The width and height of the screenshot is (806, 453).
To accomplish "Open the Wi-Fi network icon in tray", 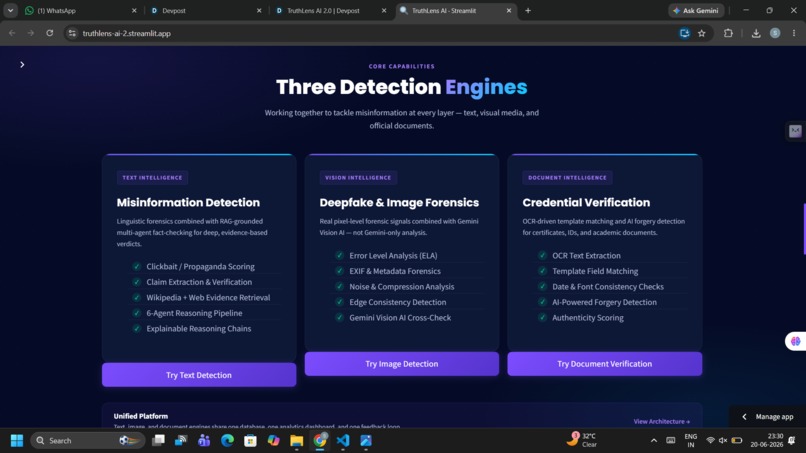I will pos(710,440).
